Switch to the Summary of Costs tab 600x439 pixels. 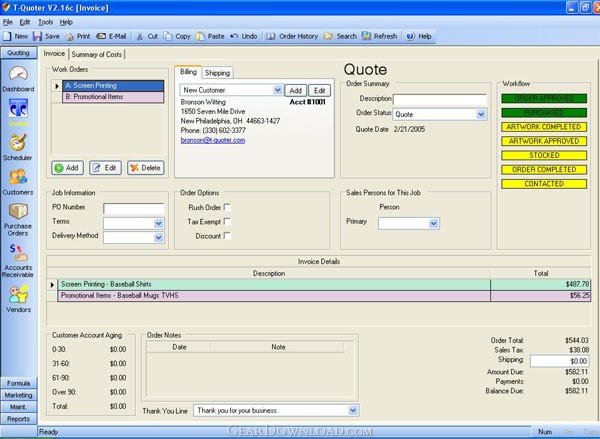coord(96,54)
